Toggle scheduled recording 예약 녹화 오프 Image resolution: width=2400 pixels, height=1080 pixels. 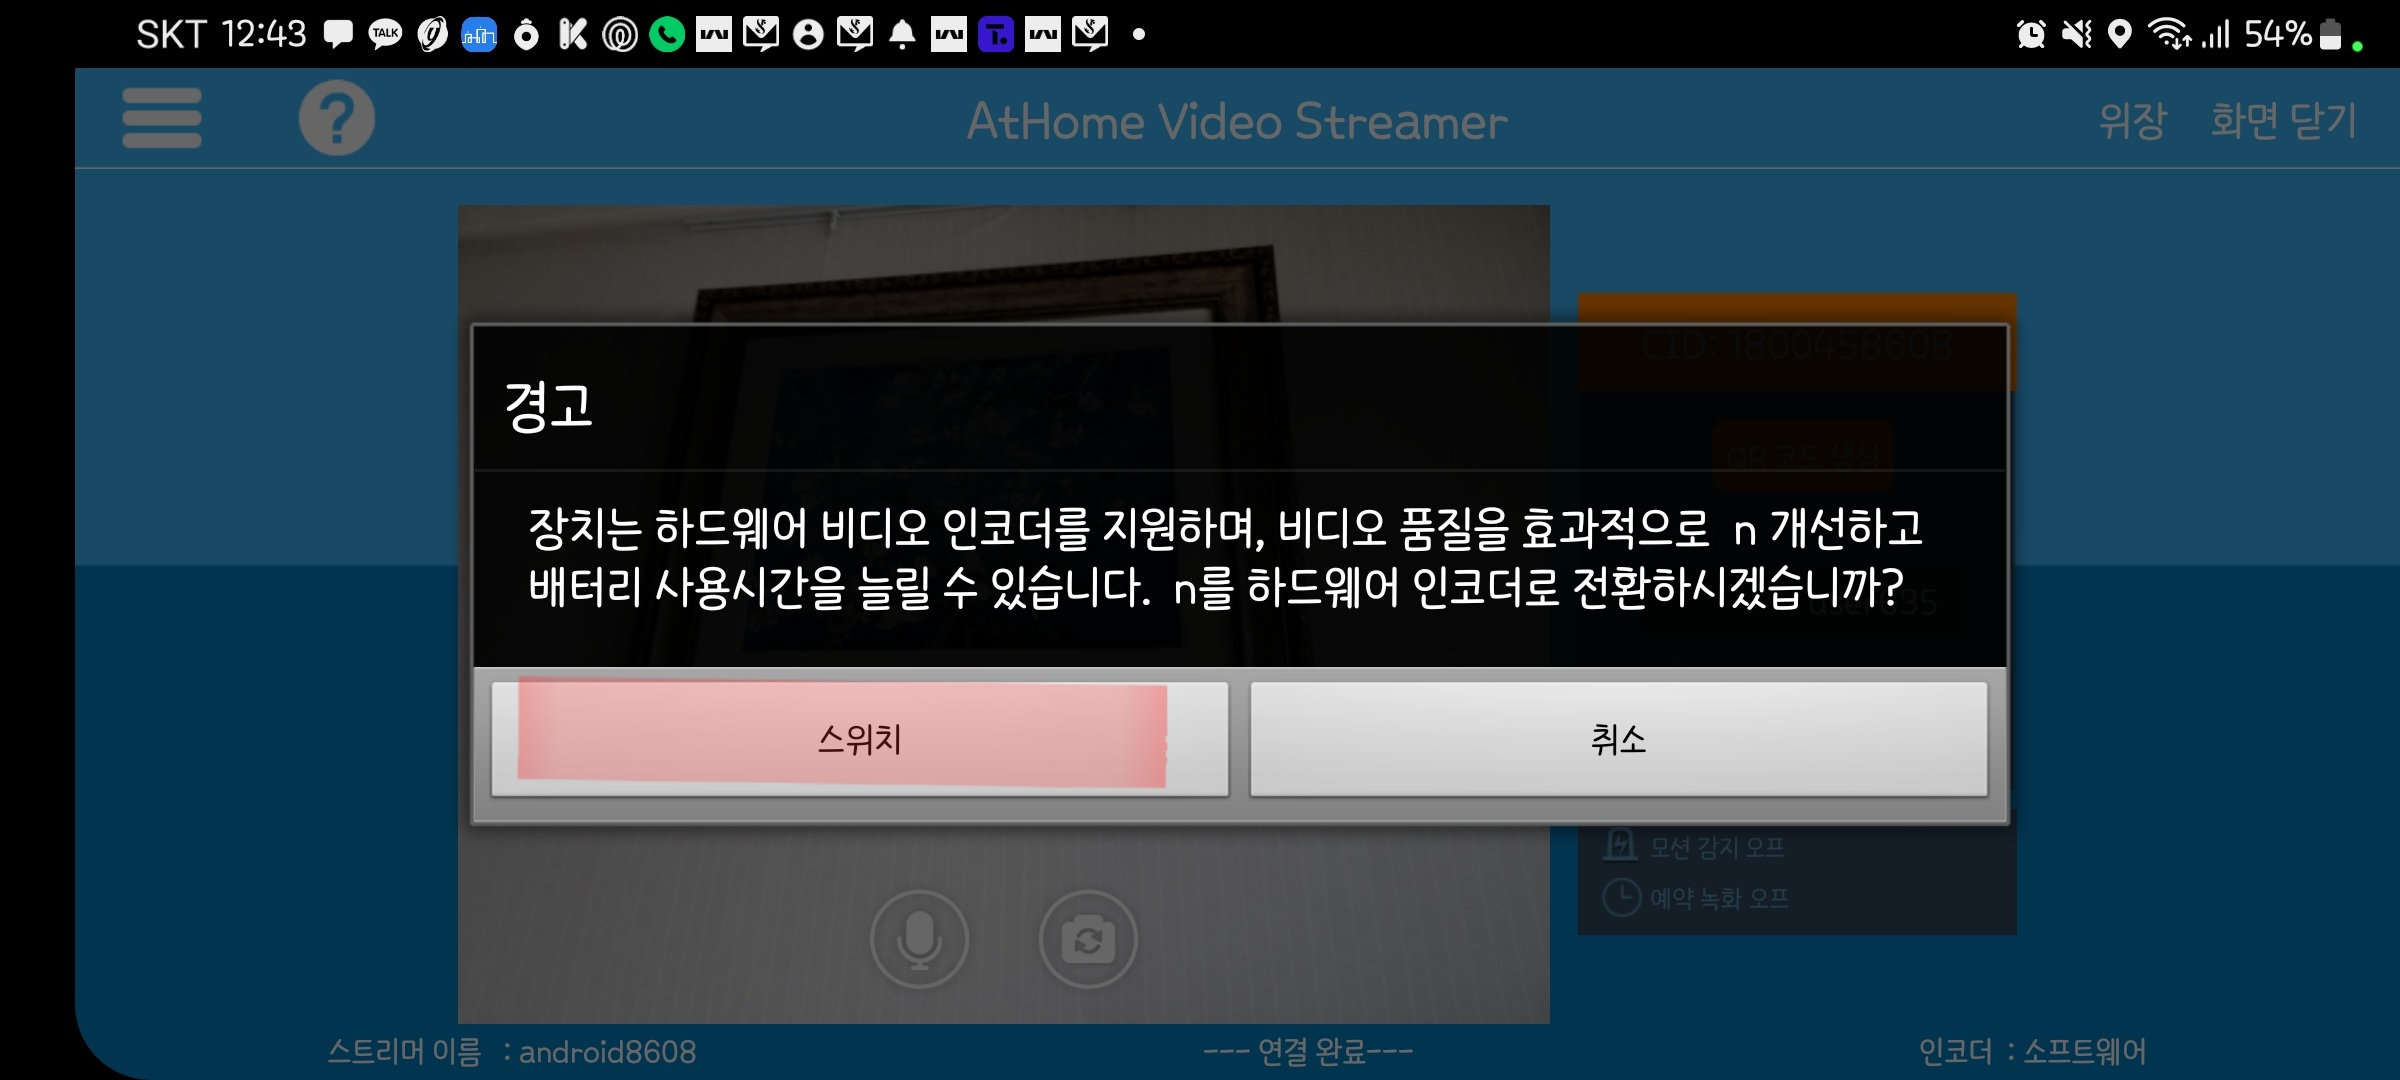pyautogui.click(x=1718, y=898)
